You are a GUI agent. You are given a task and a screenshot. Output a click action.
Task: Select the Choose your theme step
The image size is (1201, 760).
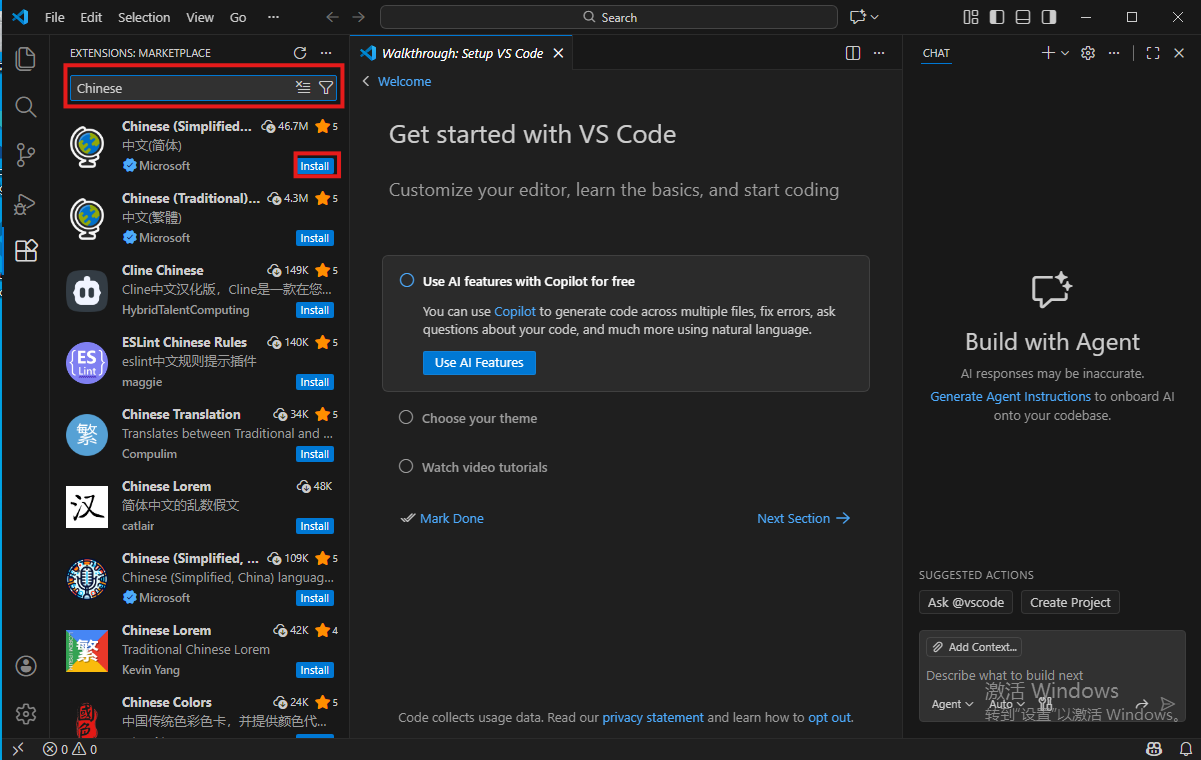479,418
